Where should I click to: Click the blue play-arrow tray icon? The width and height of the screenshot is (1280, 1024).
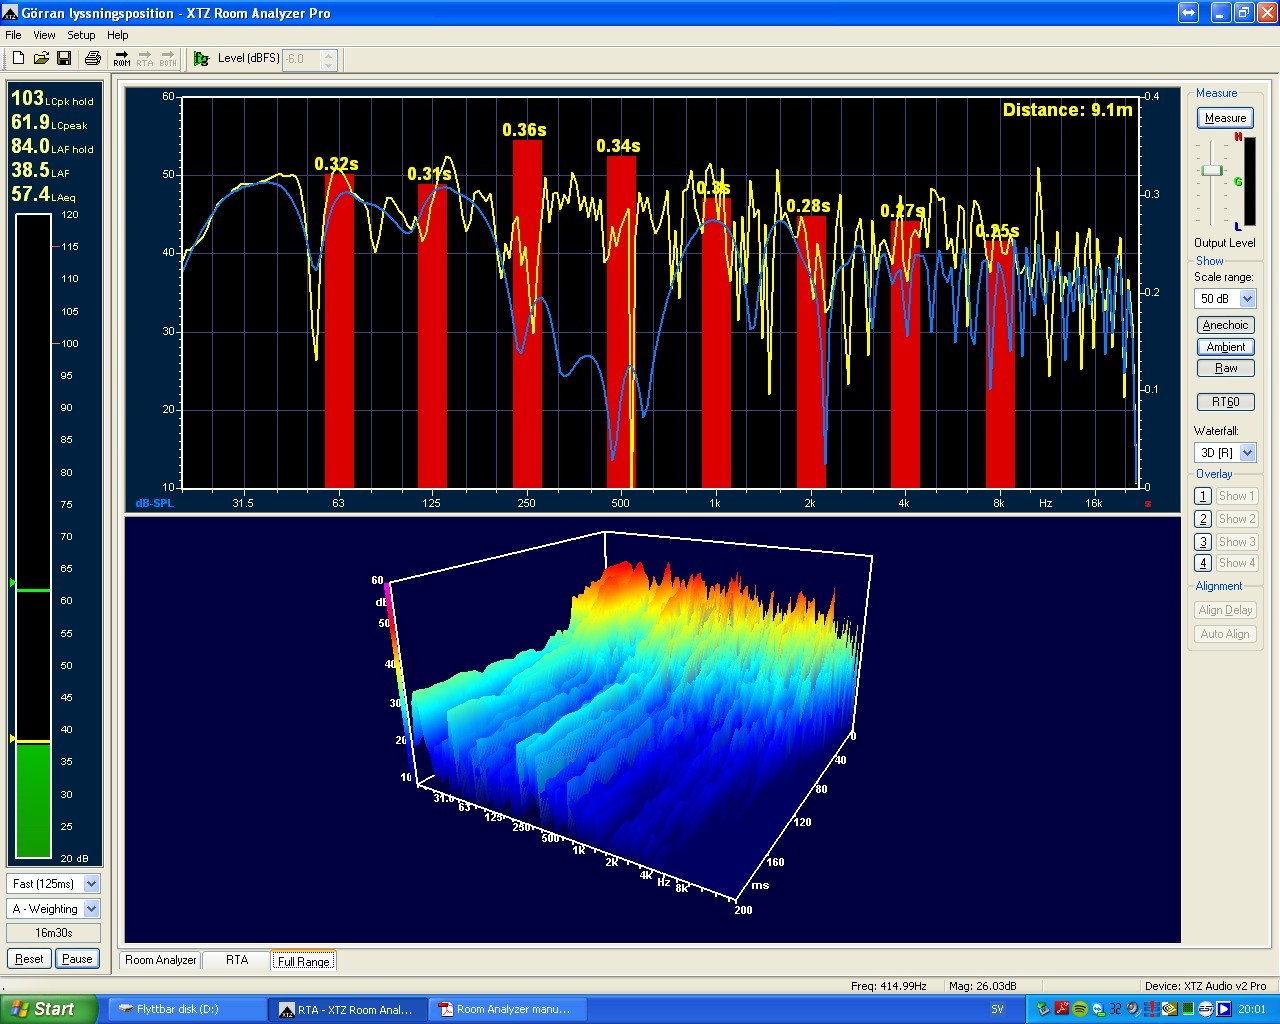(x=1224, y=1009)
